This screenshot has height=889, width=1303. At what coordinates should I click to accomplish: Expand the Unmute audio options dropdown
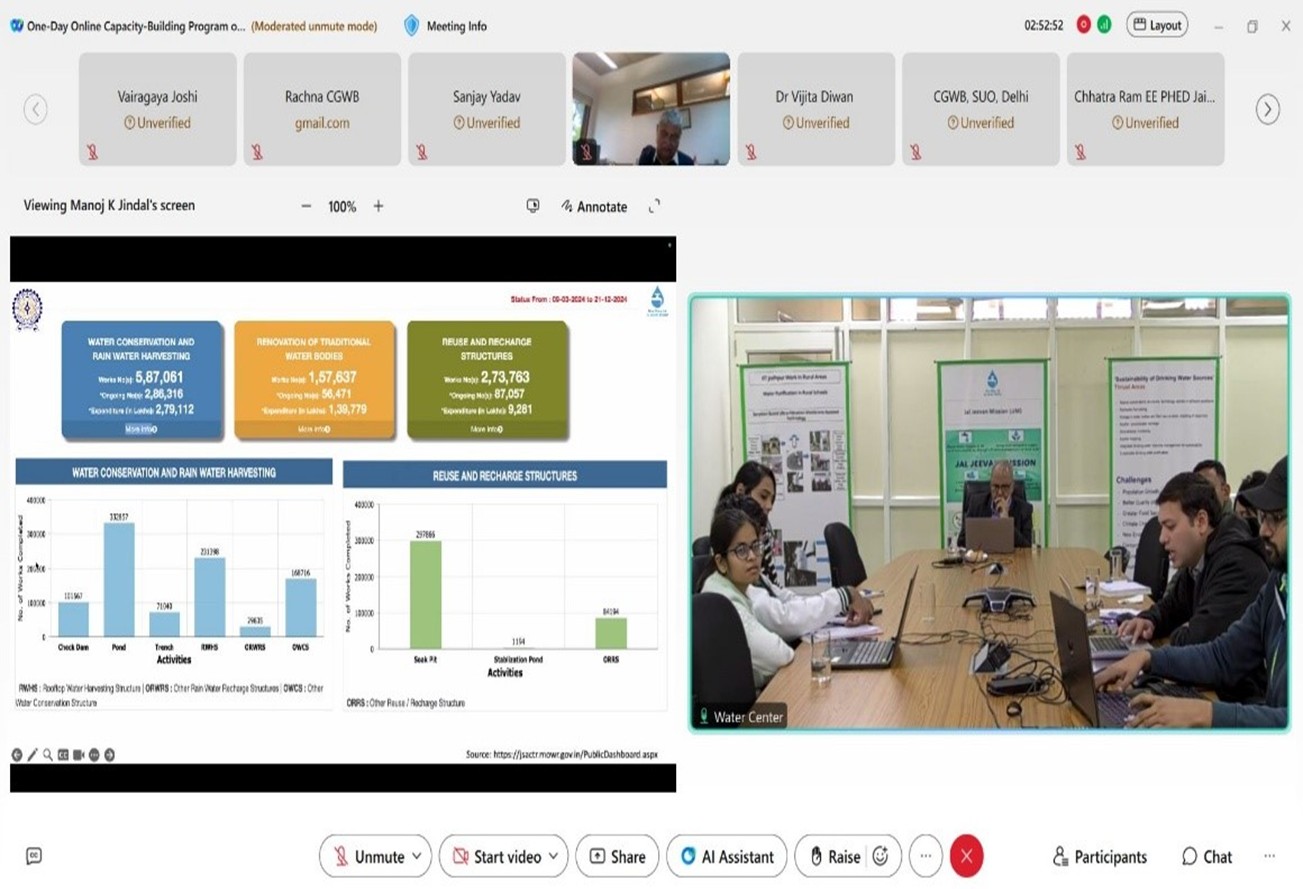point(417,856)
